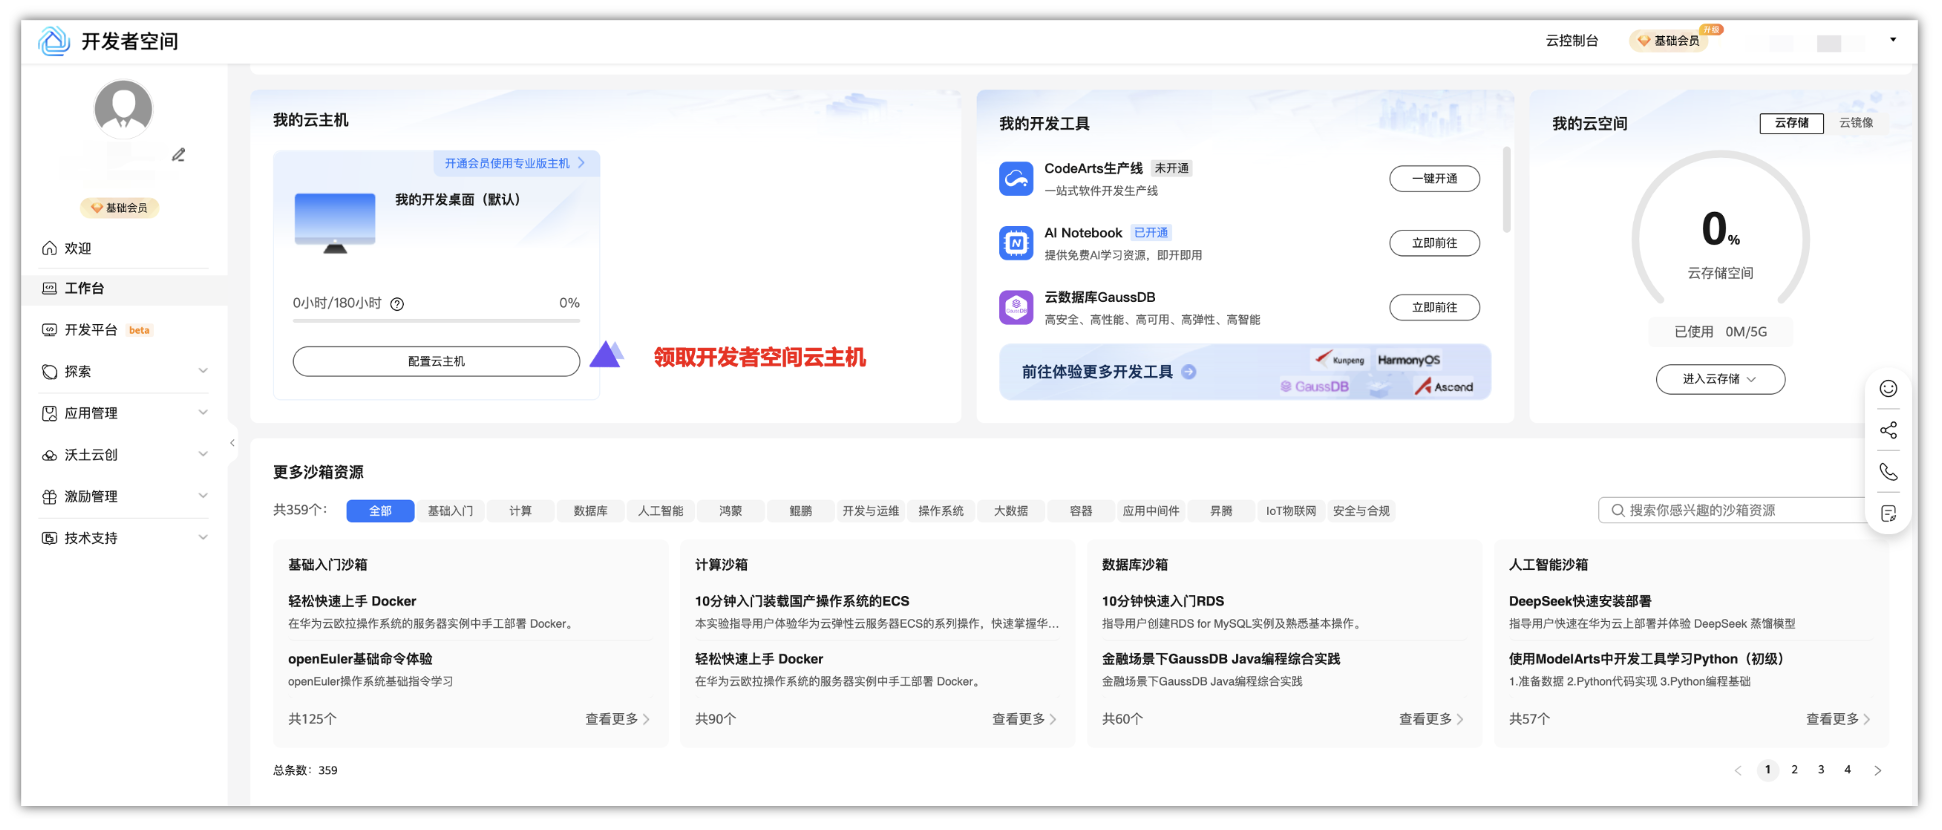Click the 前往体验更多开发工具 arrow icon
Screen dimensions: 1942x830
tap(1189, 372)
